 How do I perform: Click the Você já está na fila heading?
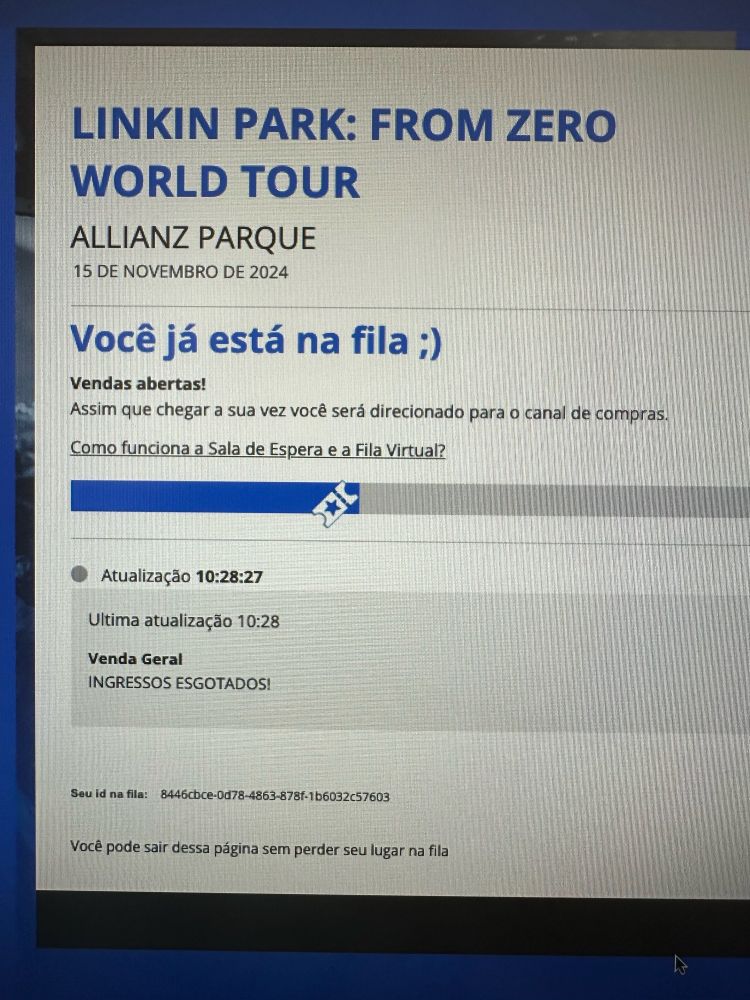point(256,339)
